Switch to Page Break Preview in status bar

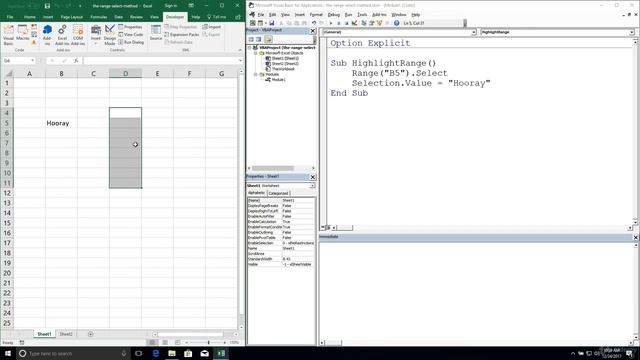coord(178,342)
